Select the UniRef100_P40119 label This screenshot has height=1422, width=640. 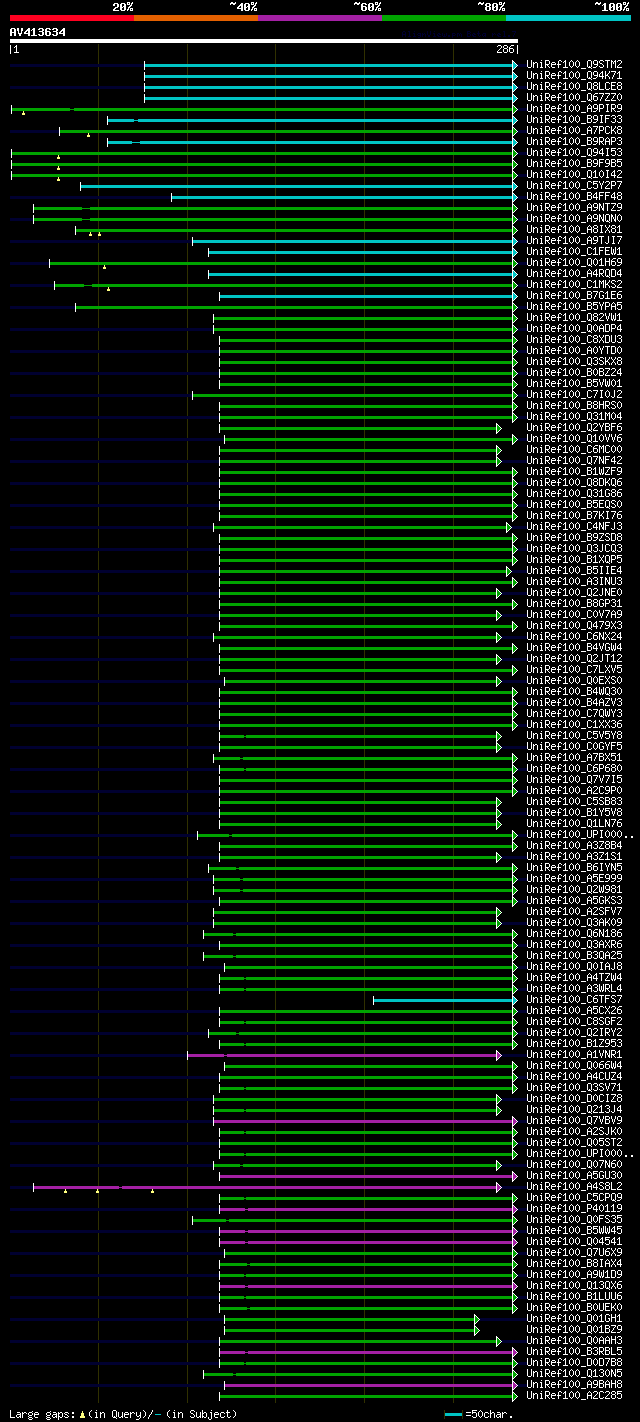(x=574, y=1209)
